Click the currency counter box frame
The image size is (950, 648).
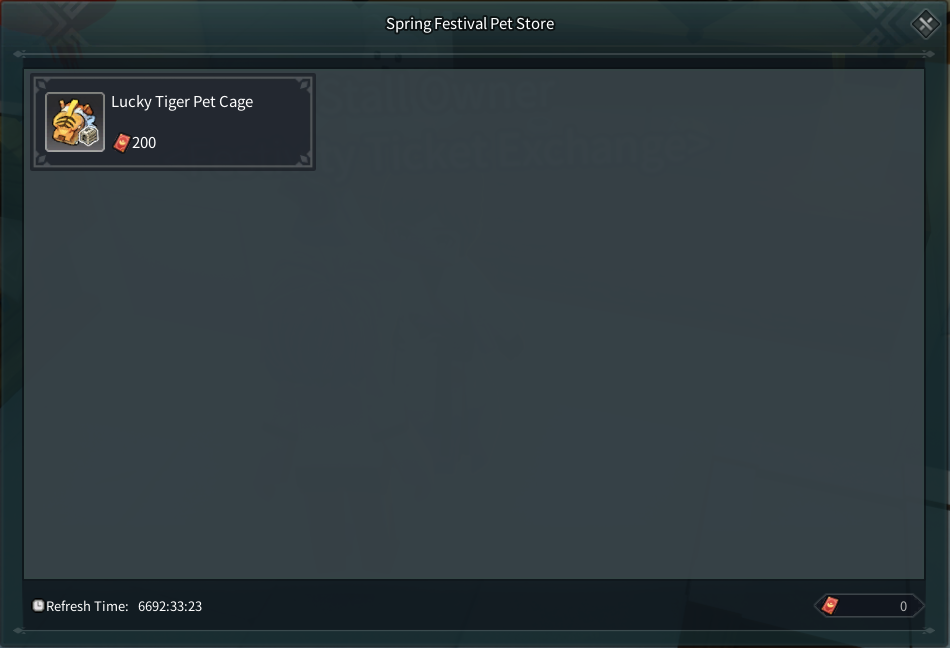tap(869, 606)
